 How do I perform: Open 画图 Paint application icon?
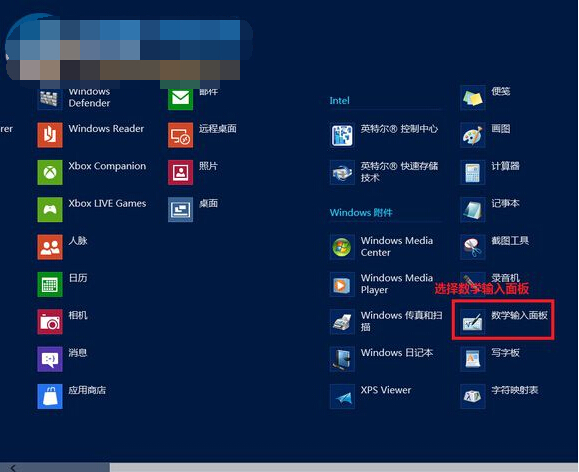pyautogui.click(x=473, y=135)
